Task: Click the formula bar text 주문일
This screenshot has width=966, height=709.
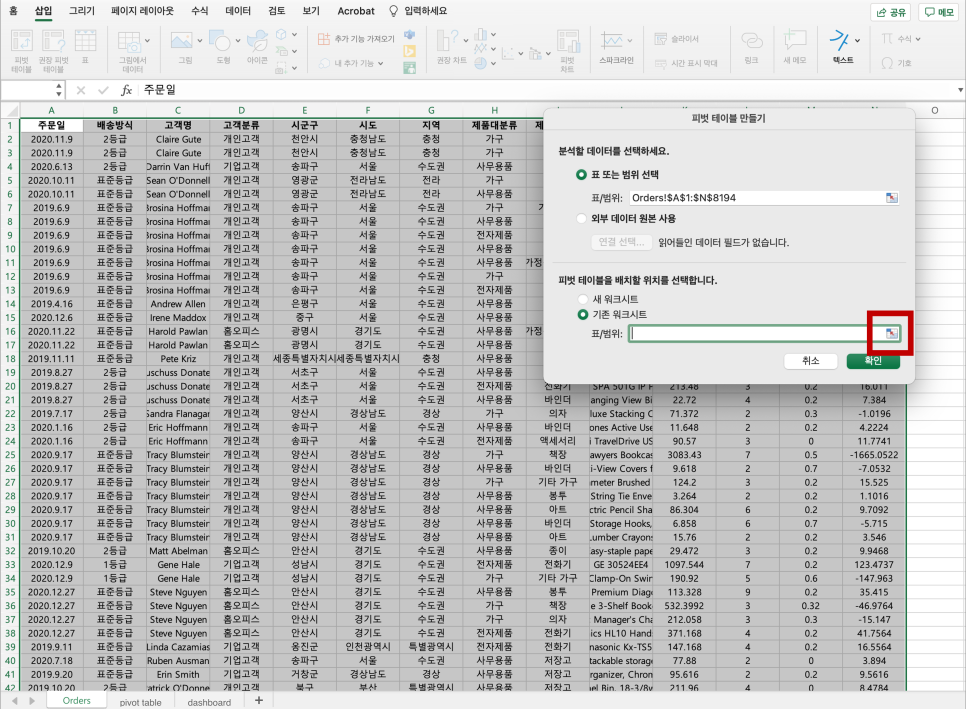Action: pos(160,90)
